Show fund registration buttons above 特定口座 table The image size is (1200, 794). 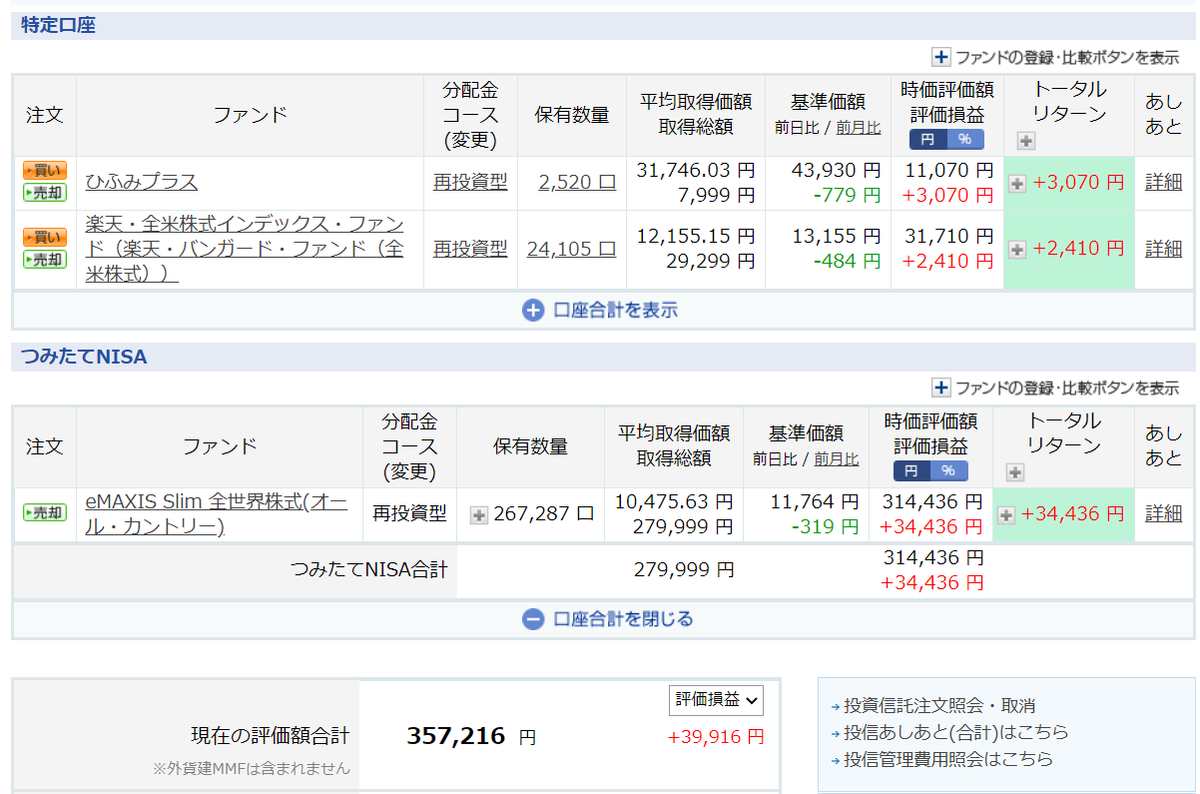pyautogui.click(x=1056, y=57)
